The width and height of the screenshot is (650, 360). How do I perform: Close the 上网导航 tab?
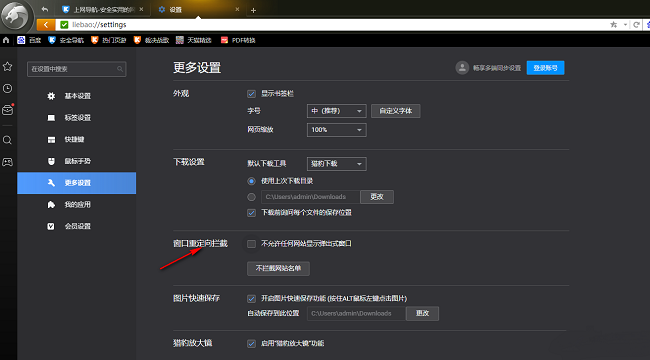(142, 9)
